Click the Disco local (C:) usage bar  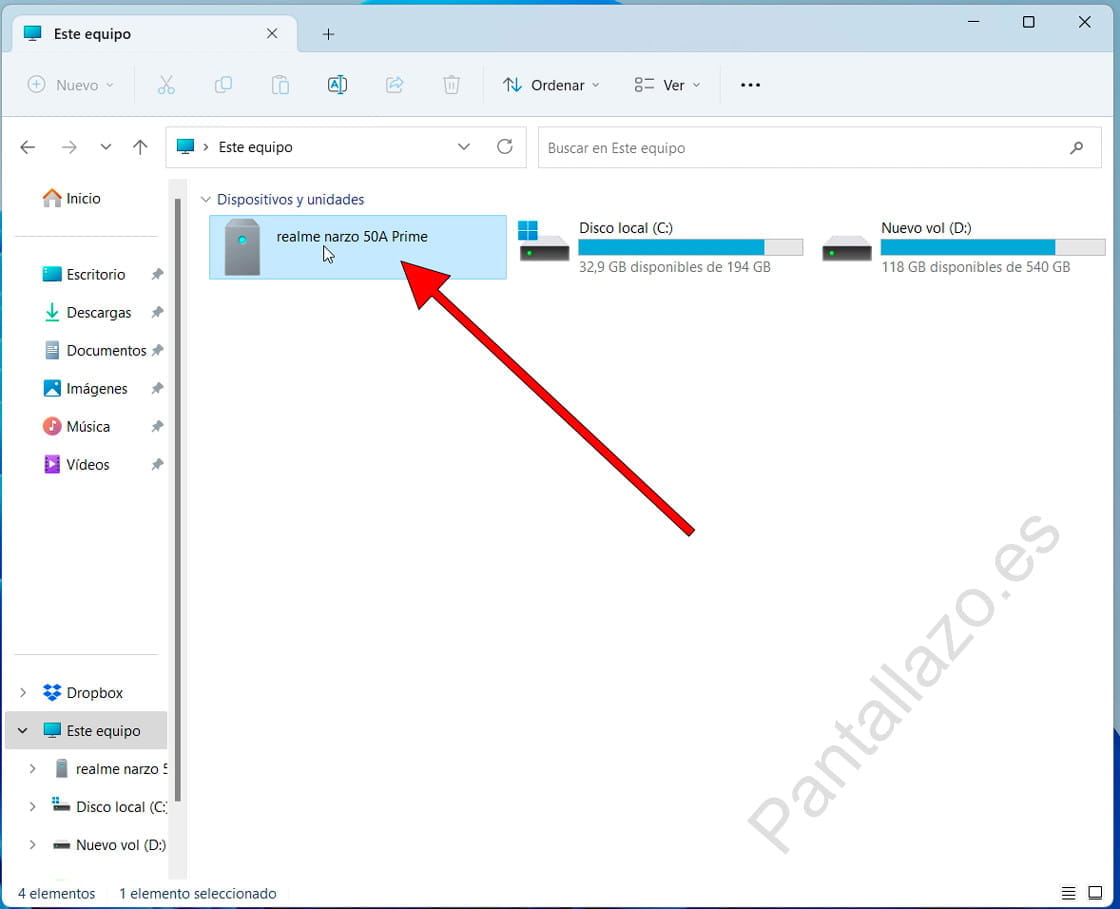[691, 247]
